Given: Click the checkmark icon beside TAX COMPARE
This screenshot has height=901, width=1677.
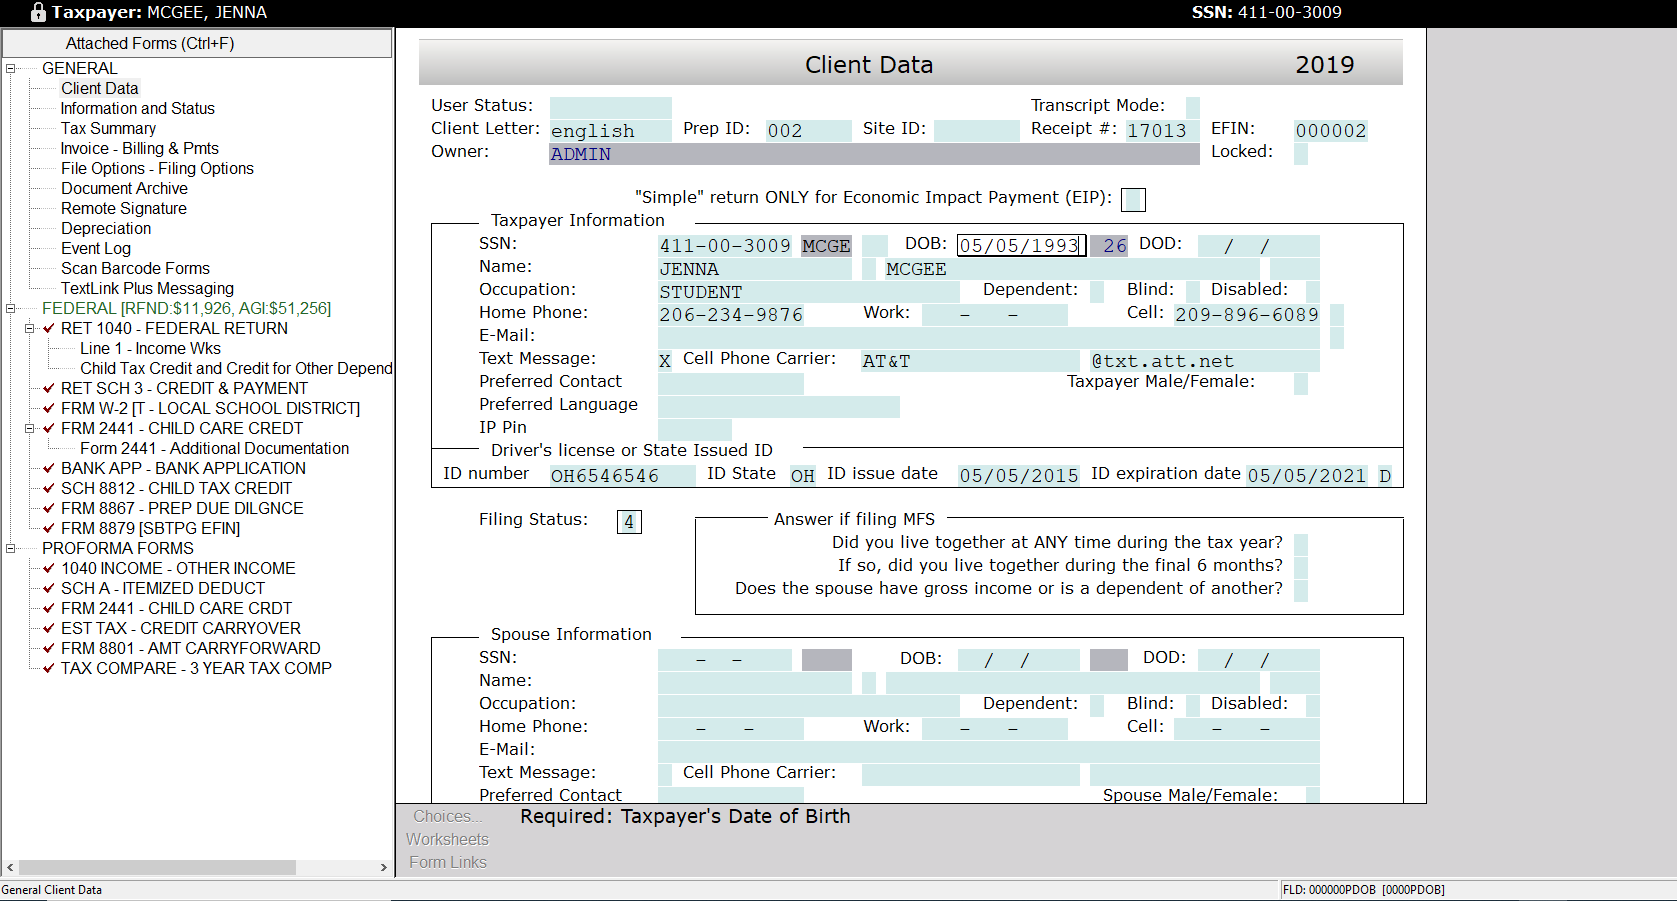Looking at the screenshot, I should 49,668.
